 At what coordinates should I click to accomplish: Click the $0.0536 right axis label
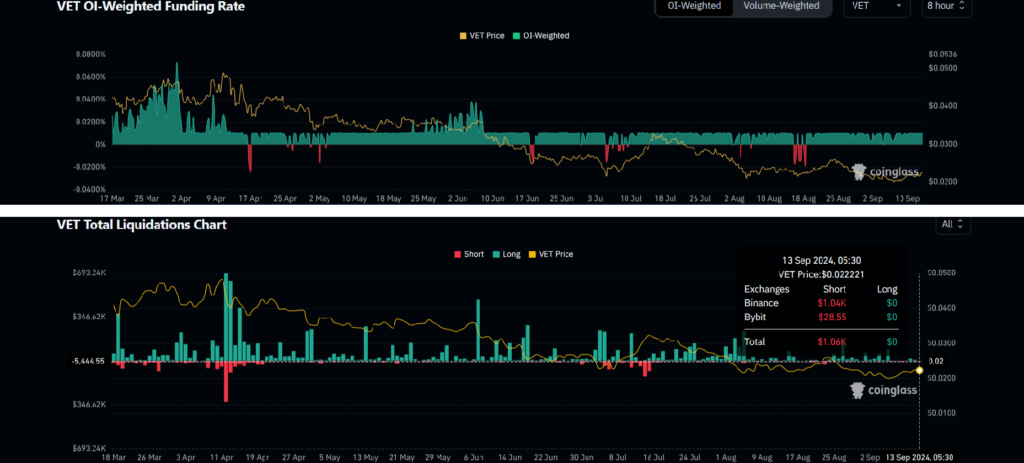click(x=942, y=54)
